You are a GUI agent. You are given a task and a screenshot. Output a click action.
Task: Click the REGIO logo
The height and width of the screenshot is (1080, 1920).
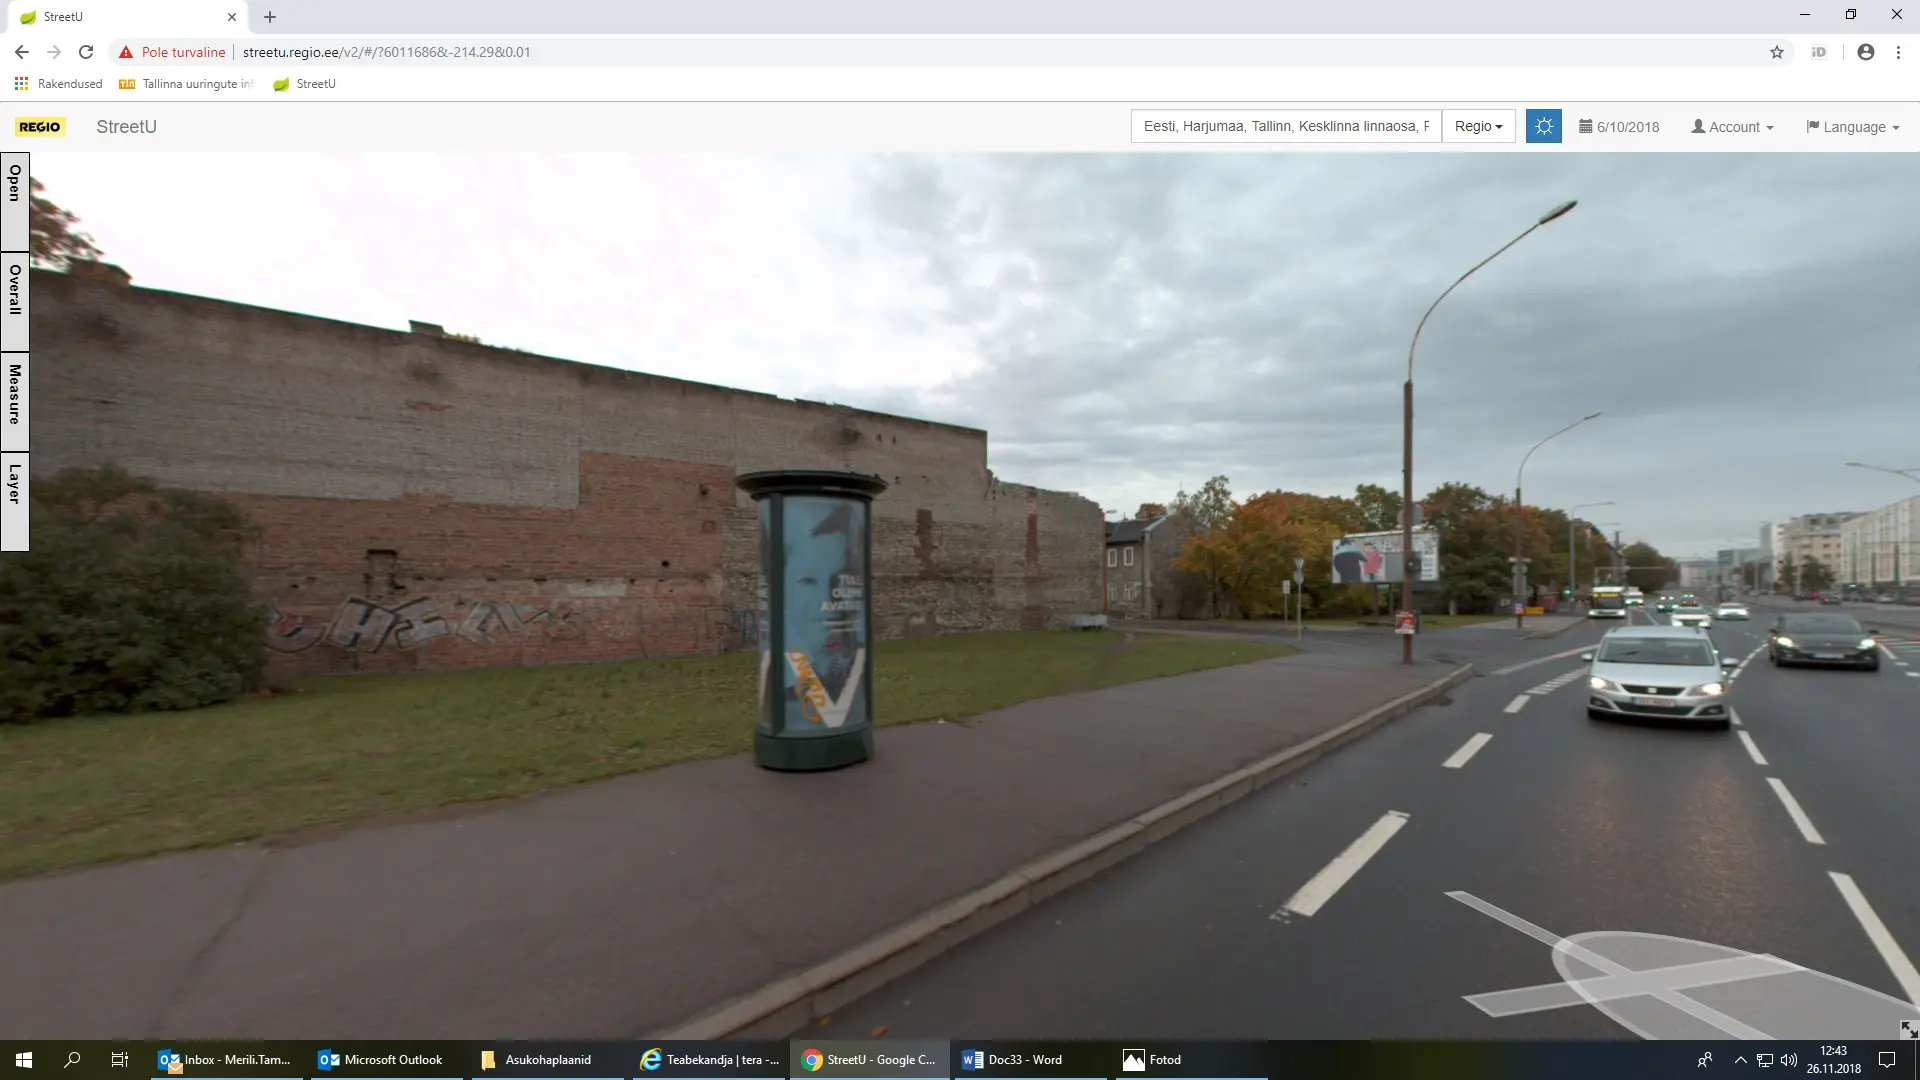point(40,127)
